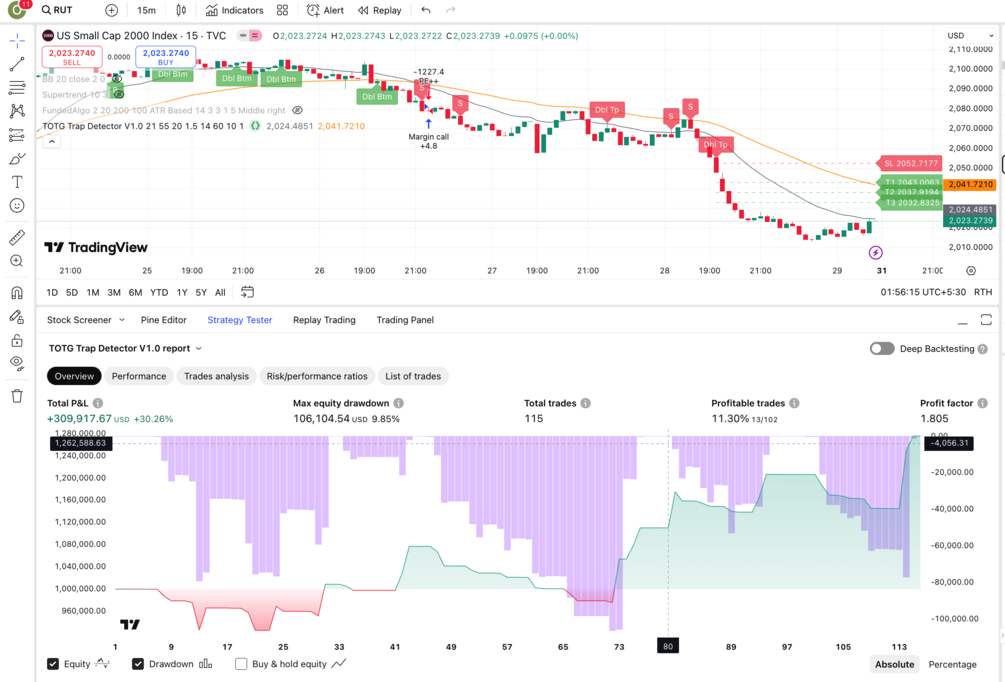Select the crosshair cursor tool
The height and width of the screenshot is (682, 1005).
(17, 41)
